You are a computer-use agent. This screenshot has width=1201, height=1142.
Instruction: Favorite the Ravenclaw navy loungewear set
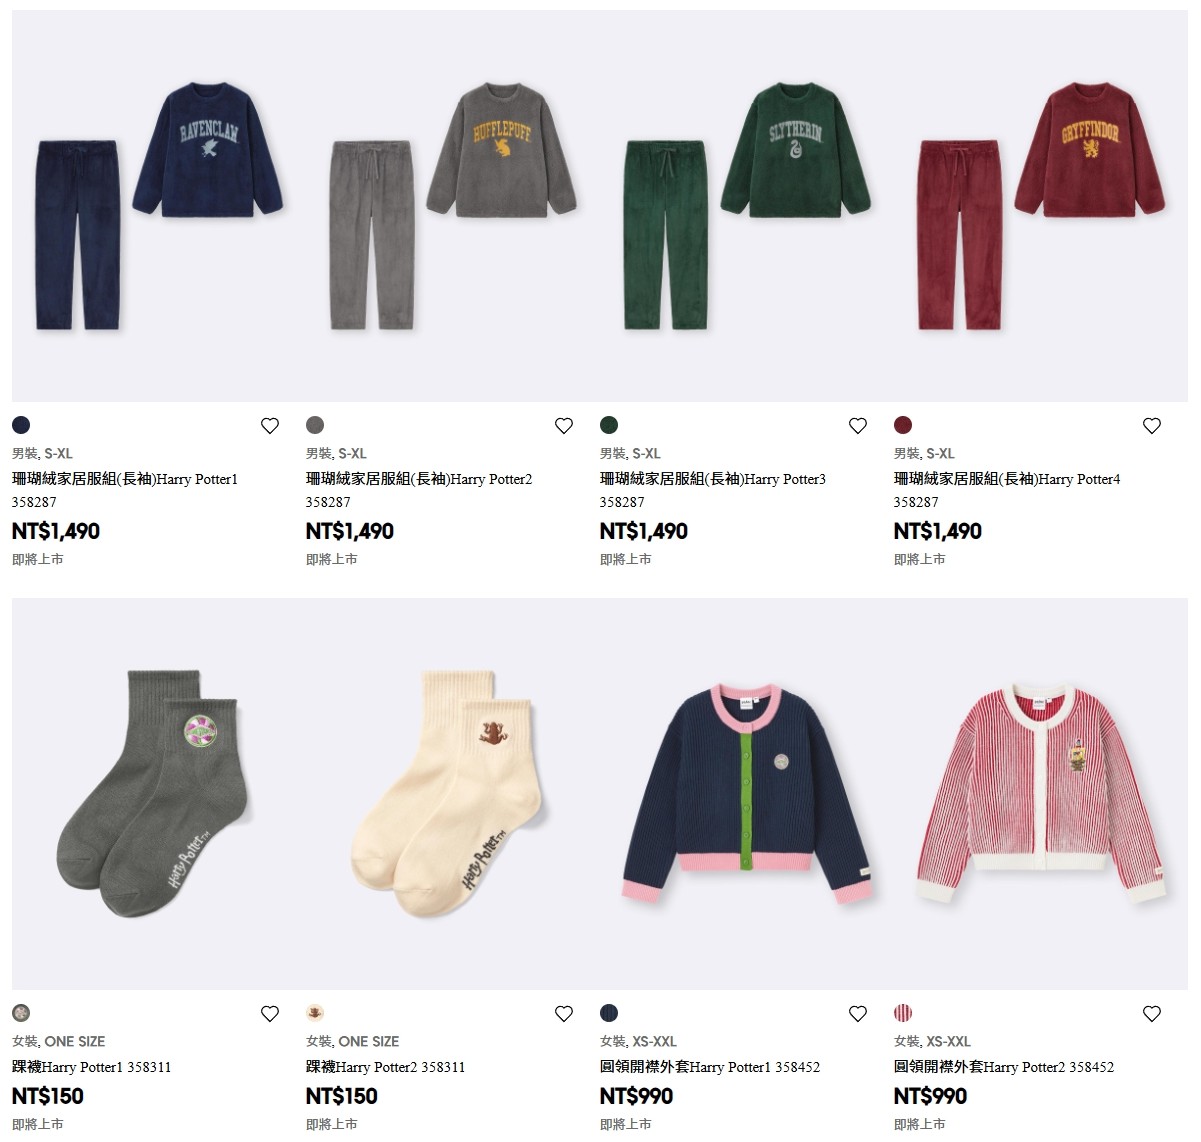pos(270,426)
